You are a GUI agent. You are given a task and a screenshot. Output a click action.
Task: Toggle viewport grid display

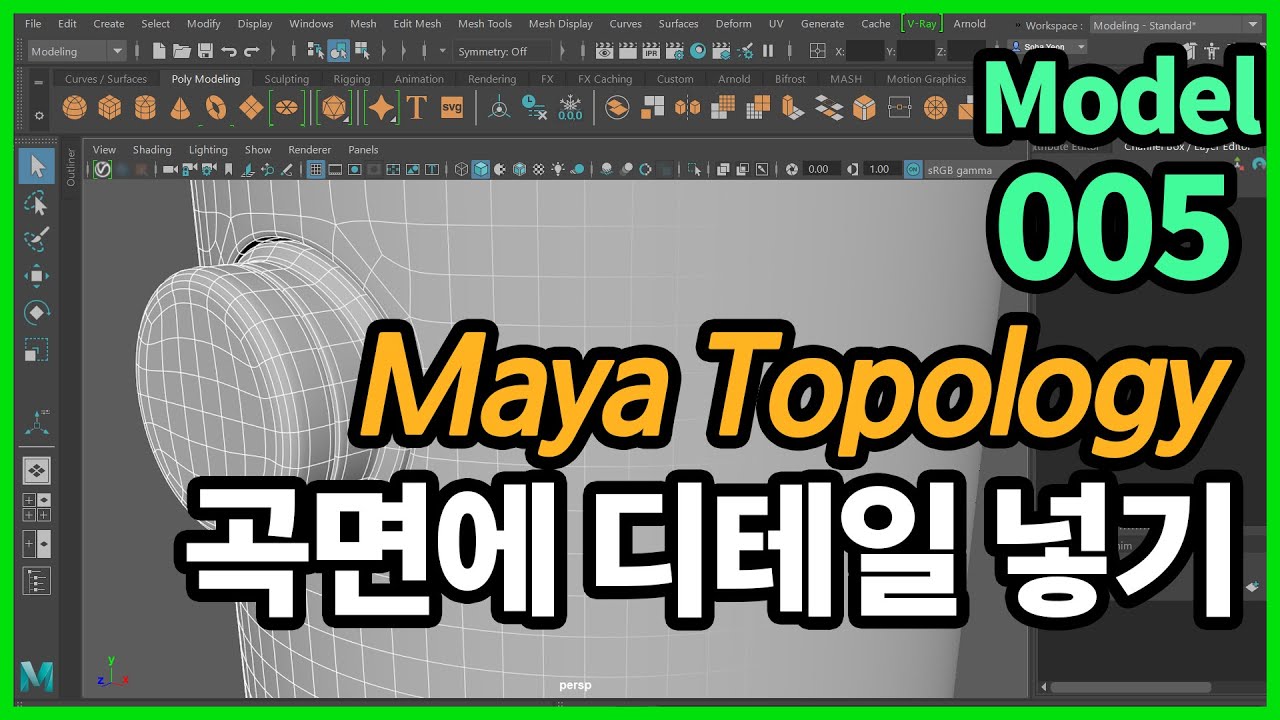pyautogui.click(x=316, y=170)
